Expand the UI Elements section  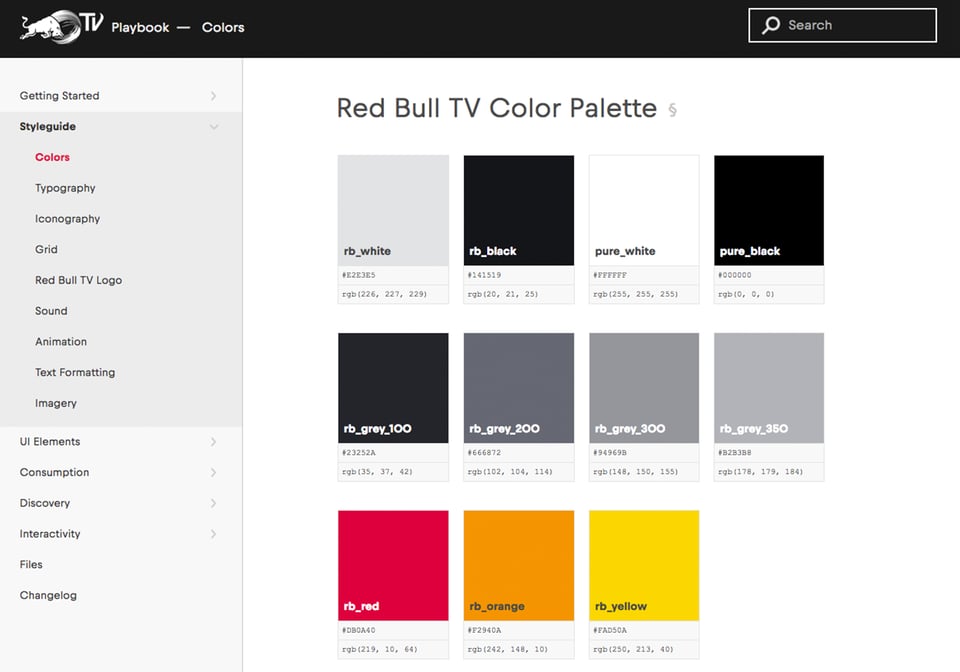[x=213, y=442]
